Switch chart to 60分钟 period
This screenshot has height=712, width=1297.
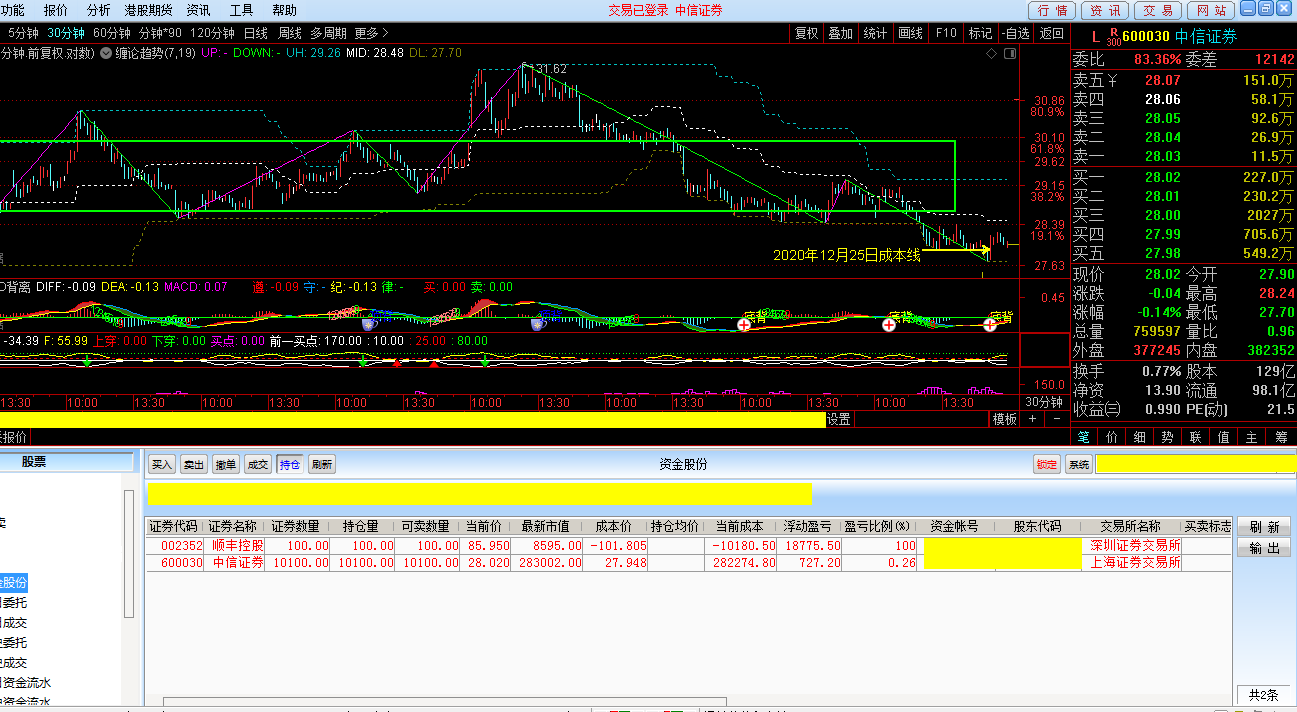(x=111, y=32)
